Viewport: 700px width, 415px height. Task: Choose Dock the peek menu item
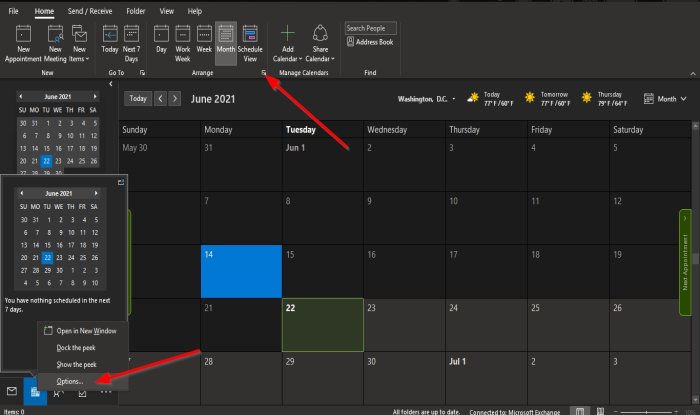(83, 348)
